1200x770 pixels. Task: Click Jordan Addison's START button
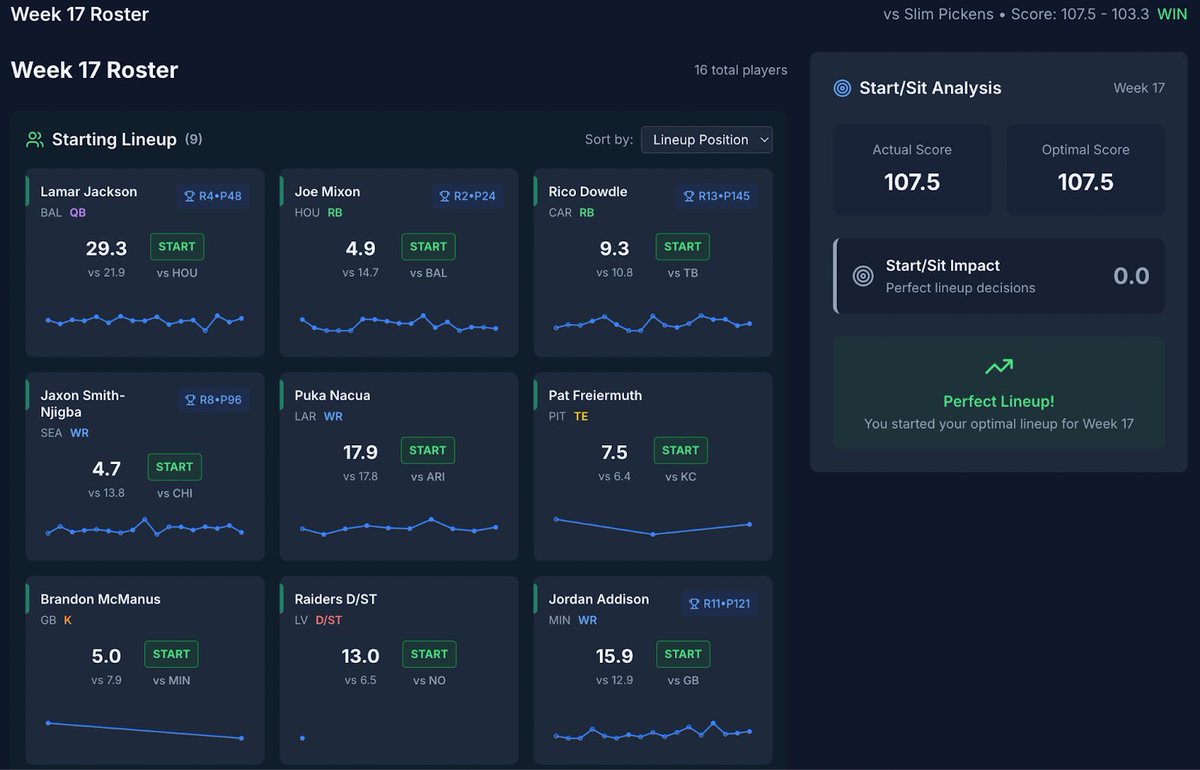point(682,654)
